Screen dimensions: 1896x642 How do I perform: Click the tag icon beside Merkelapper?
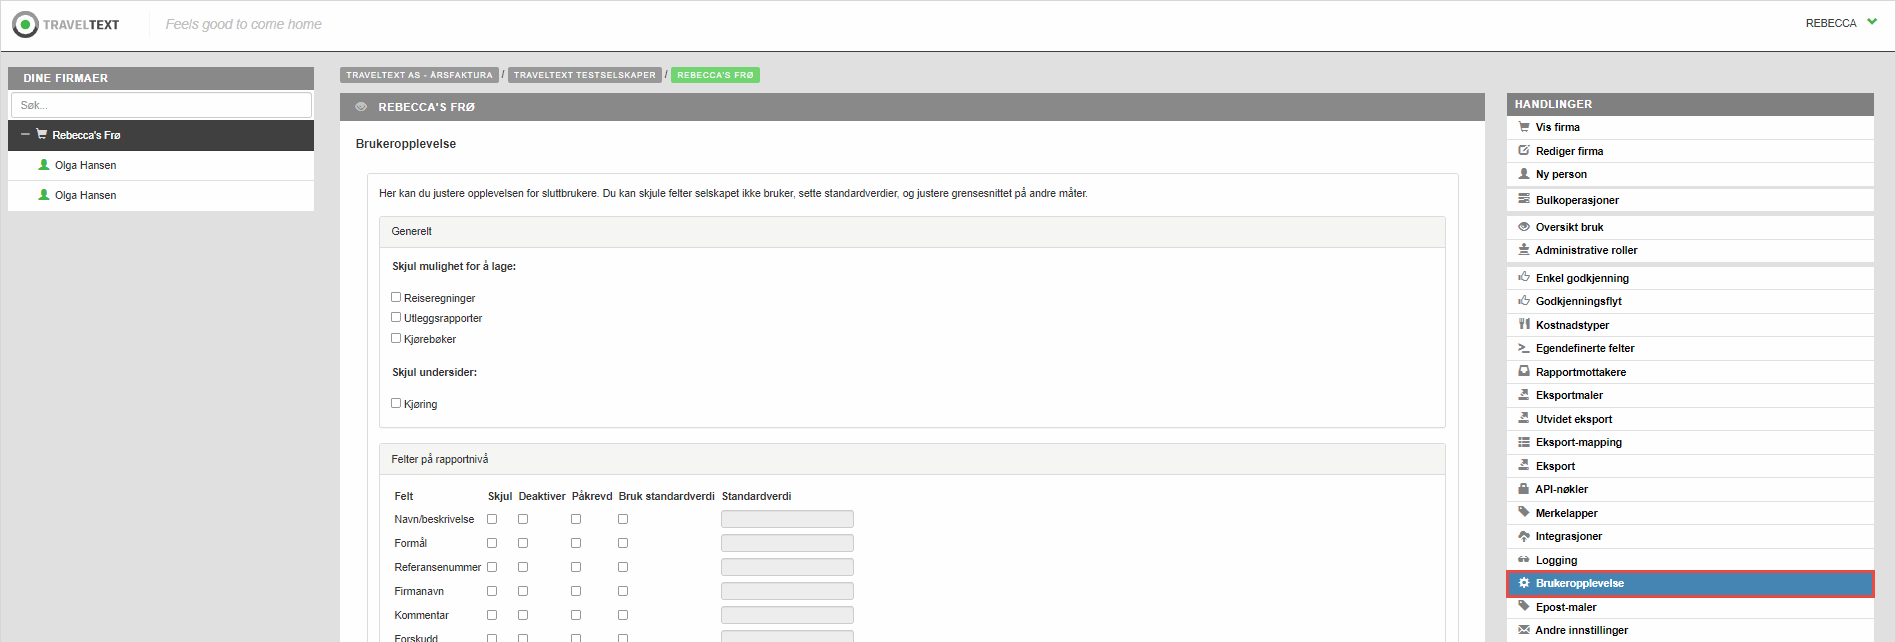(1524, 513)
